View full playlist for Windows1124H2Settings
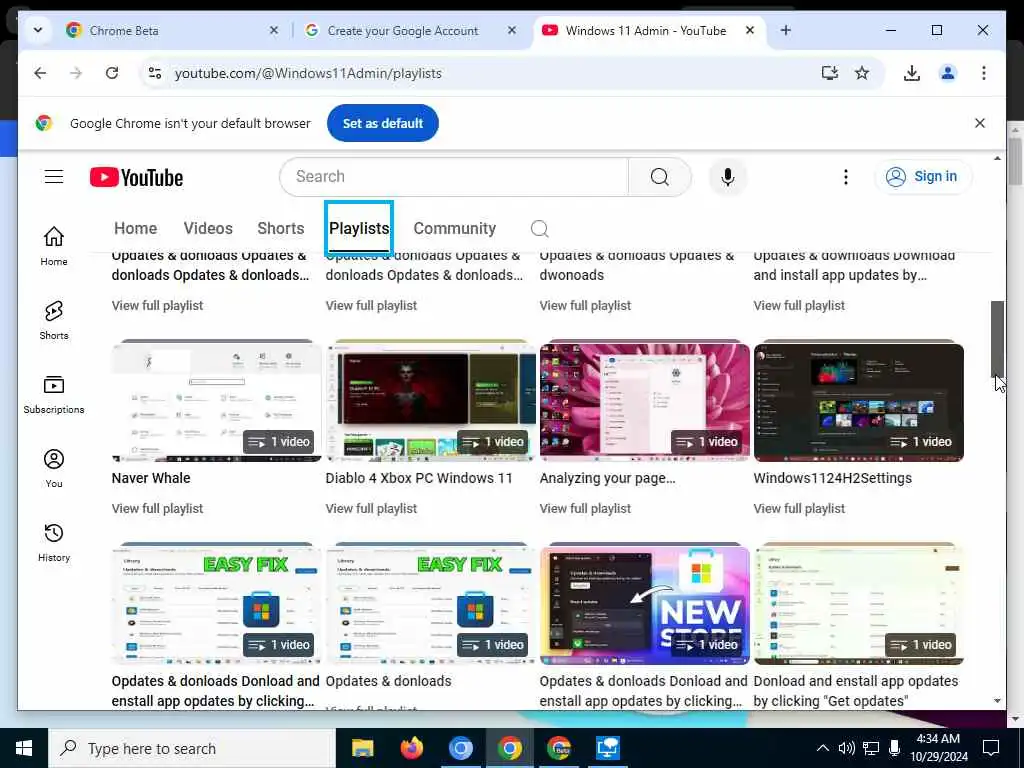This screenshot has height=768, width=1024. 799,508
